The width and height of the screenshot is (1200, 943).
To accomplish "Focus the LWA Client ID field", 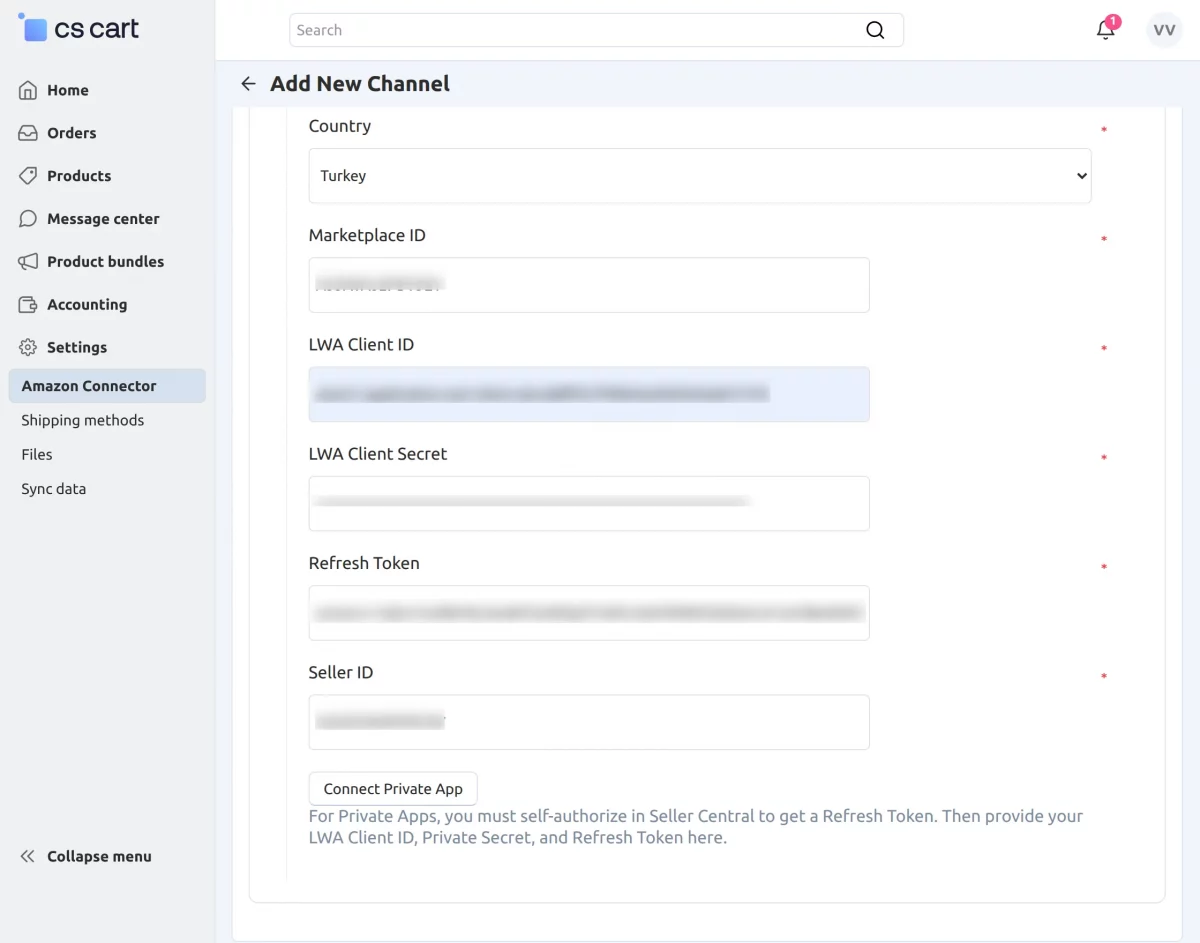I will pos(589,394).
